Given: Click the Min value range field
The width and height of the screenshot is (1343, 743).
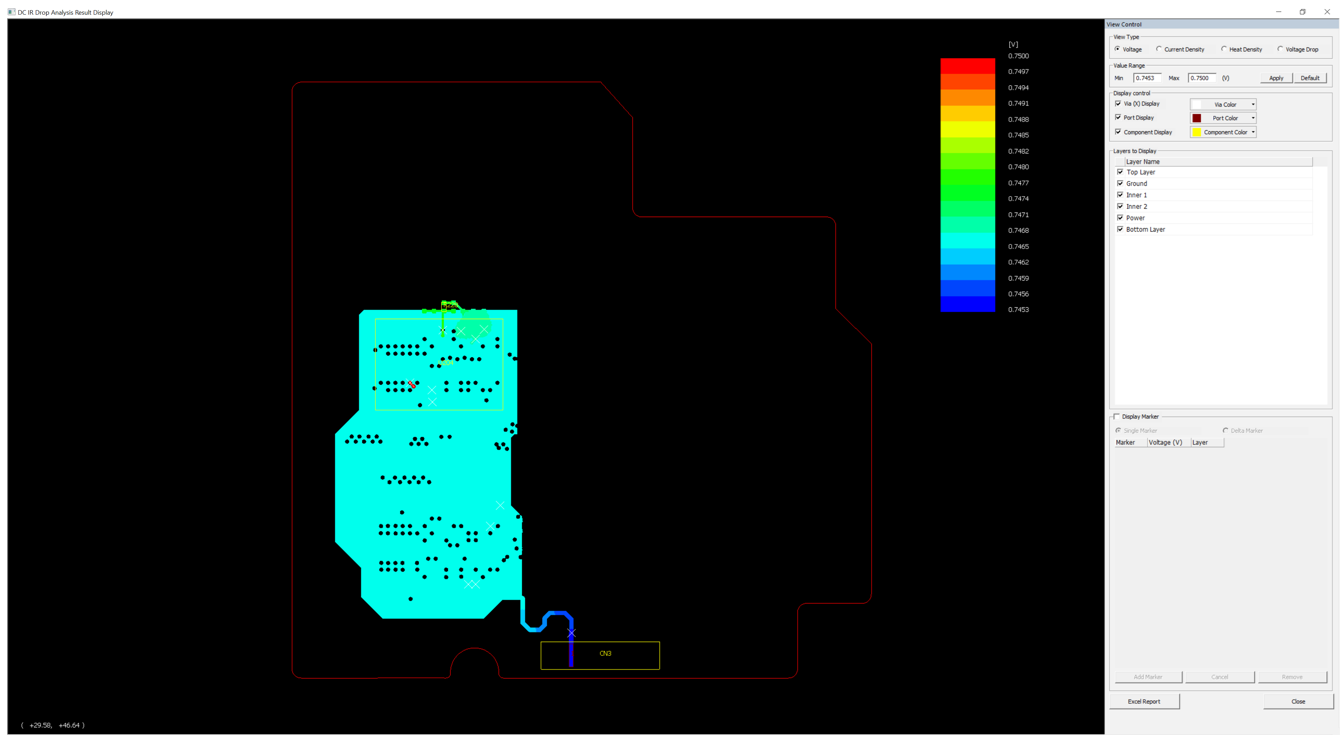Looking at the screenshot, I should [x=1146, y=78].
